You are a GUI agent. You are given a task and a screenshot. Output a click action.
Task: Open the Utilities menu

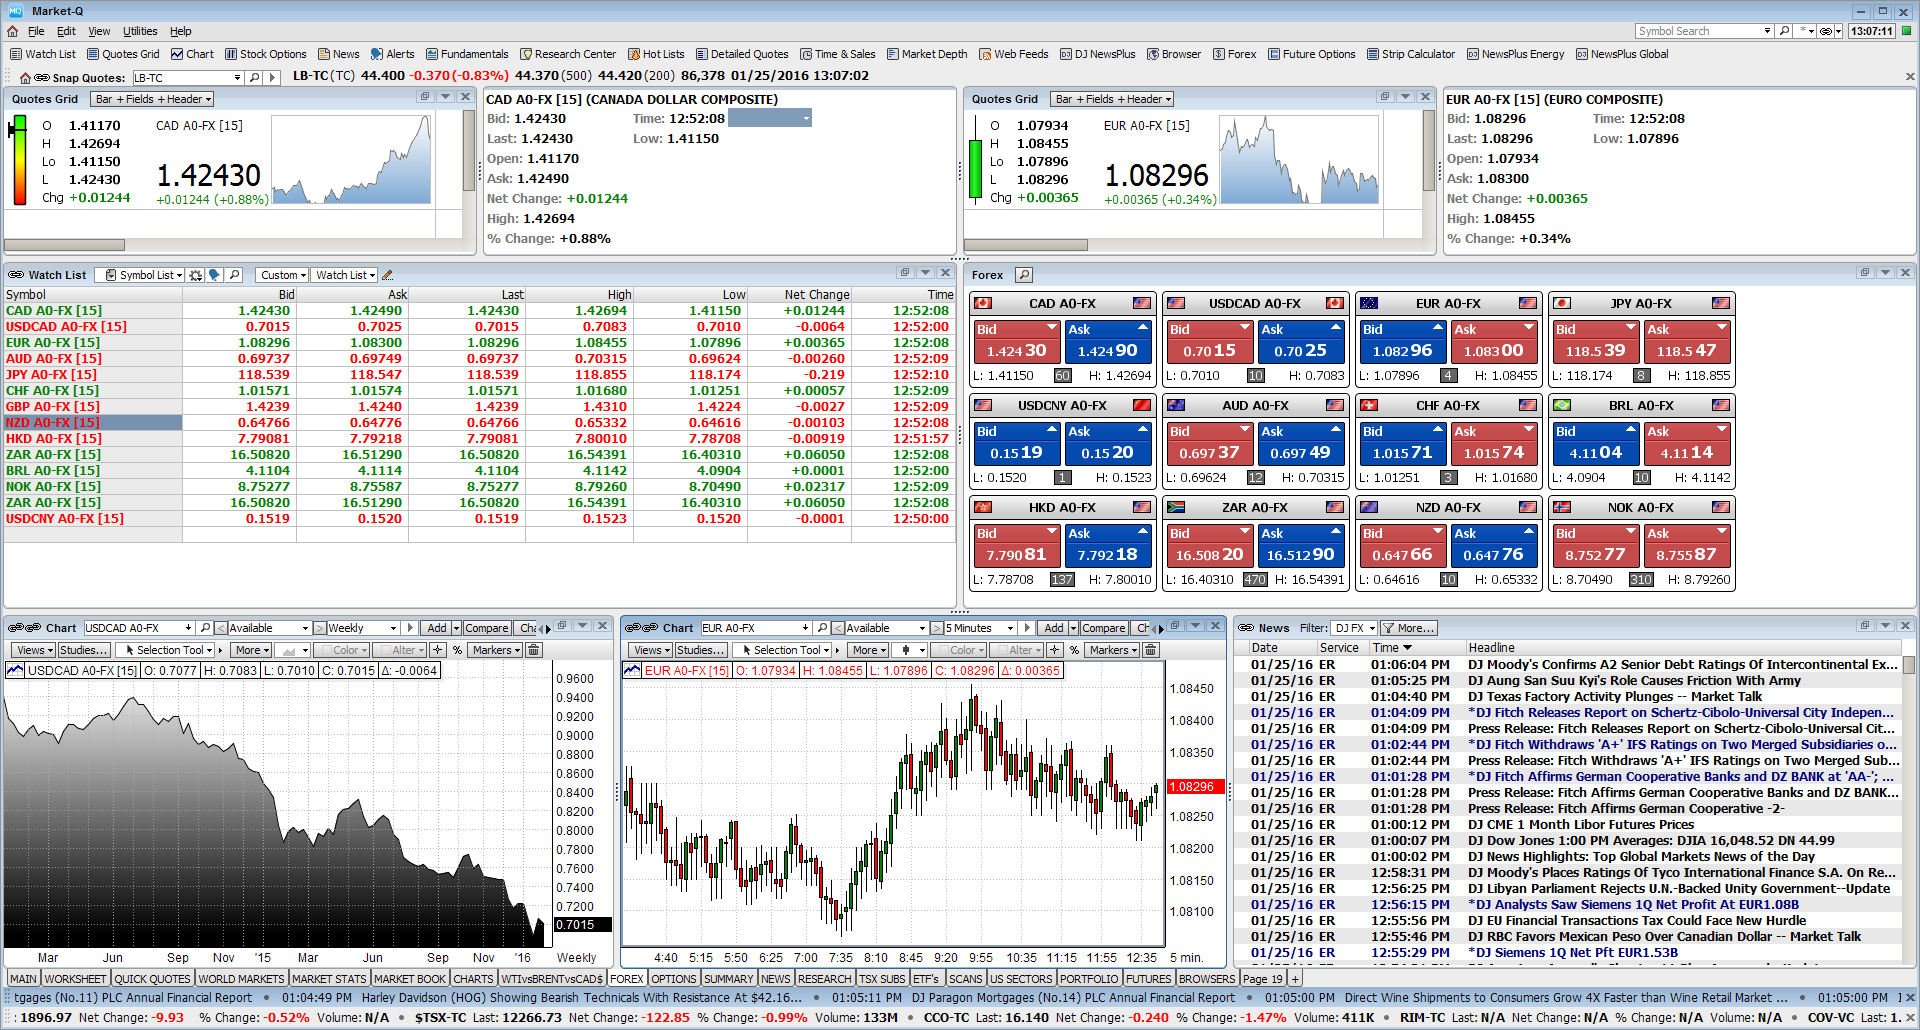pos(140,31)
